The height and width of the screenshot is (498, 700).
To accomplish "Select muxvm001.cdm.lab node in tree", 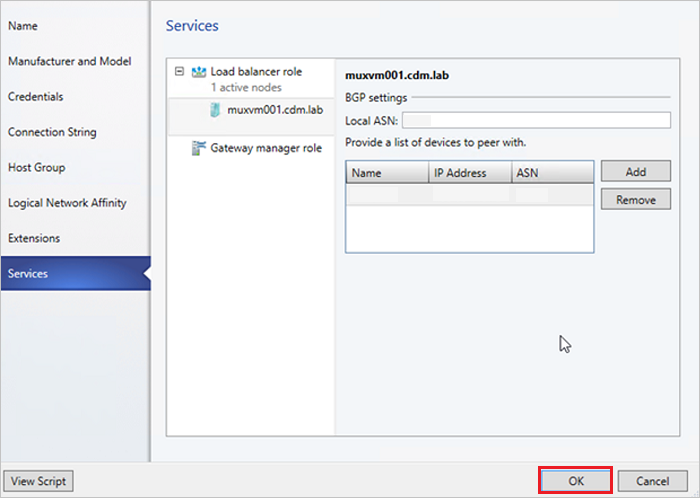I will click(x=251, y=116).
